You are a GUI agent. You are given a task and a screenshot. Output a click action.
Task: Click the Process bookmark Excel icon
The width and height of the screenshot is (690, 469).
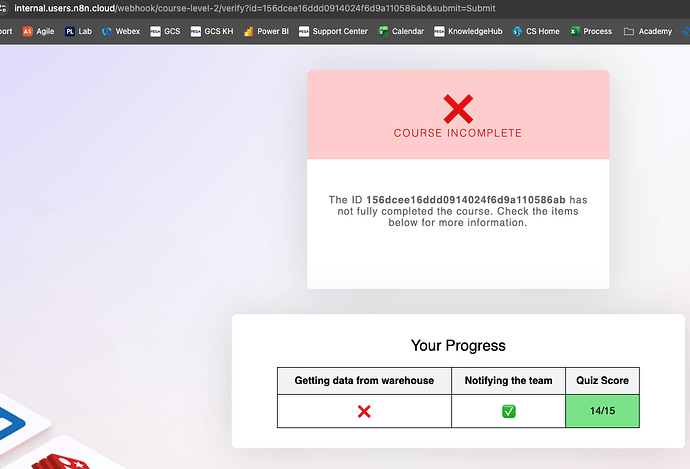(575, 31)
